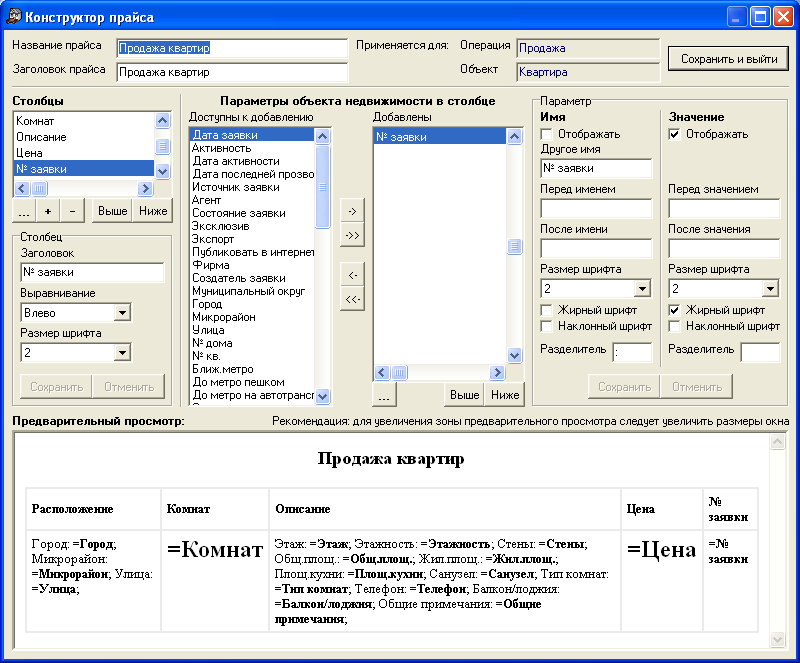Select Ближ.метро in the available parameters

point(252,369)
